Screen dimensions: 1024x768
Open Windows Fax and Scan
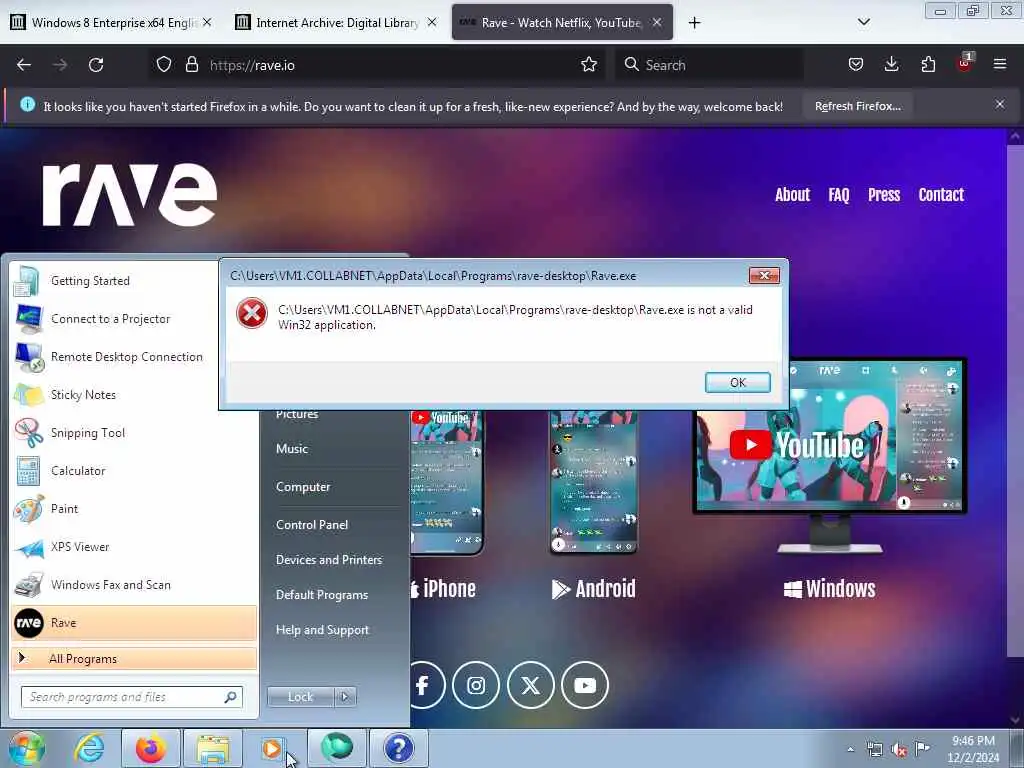coord(134,584)
